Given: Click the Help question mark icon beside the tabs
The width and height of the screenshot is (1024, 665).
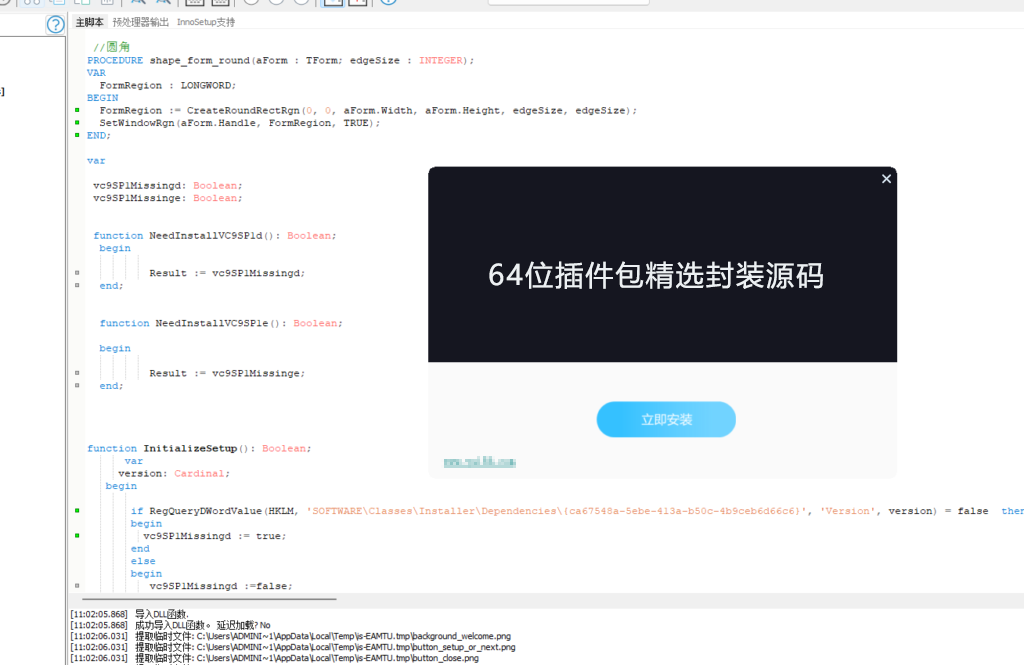Looking at the screenshot, I should click(53, 21).
